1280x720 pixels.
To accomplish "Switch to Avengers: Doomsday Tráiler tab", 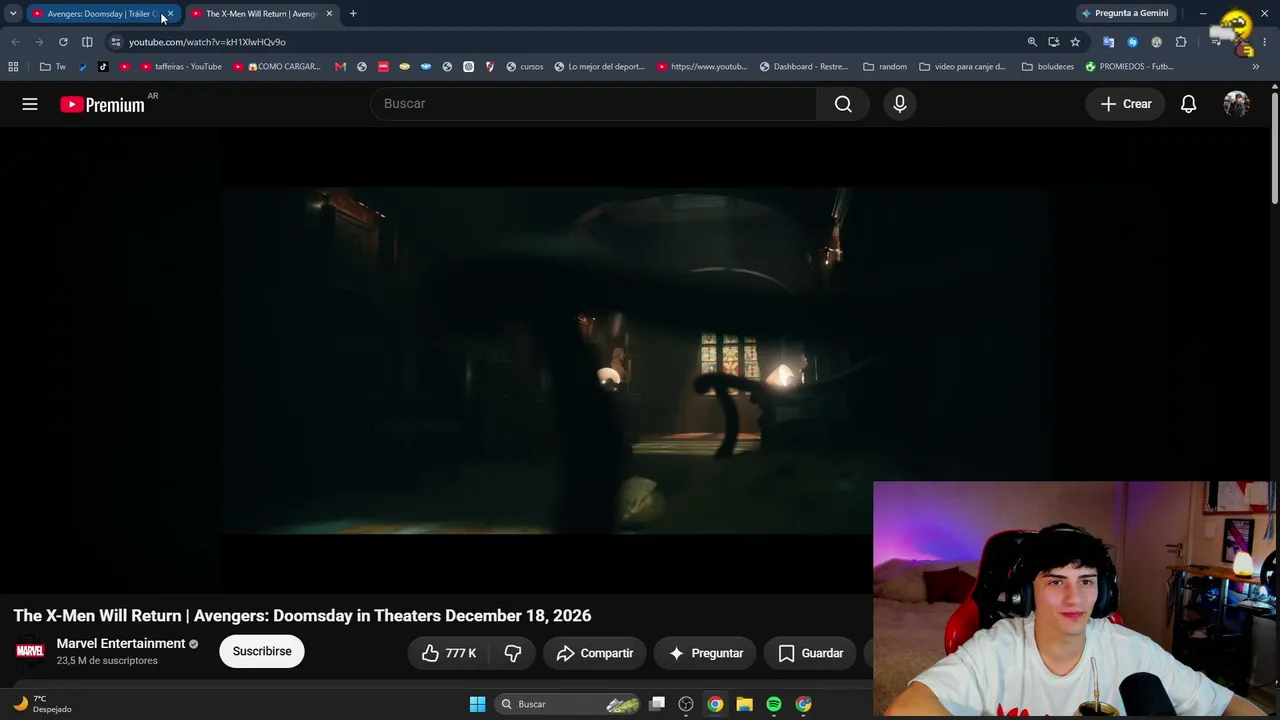I will click(x=95, y=14).
